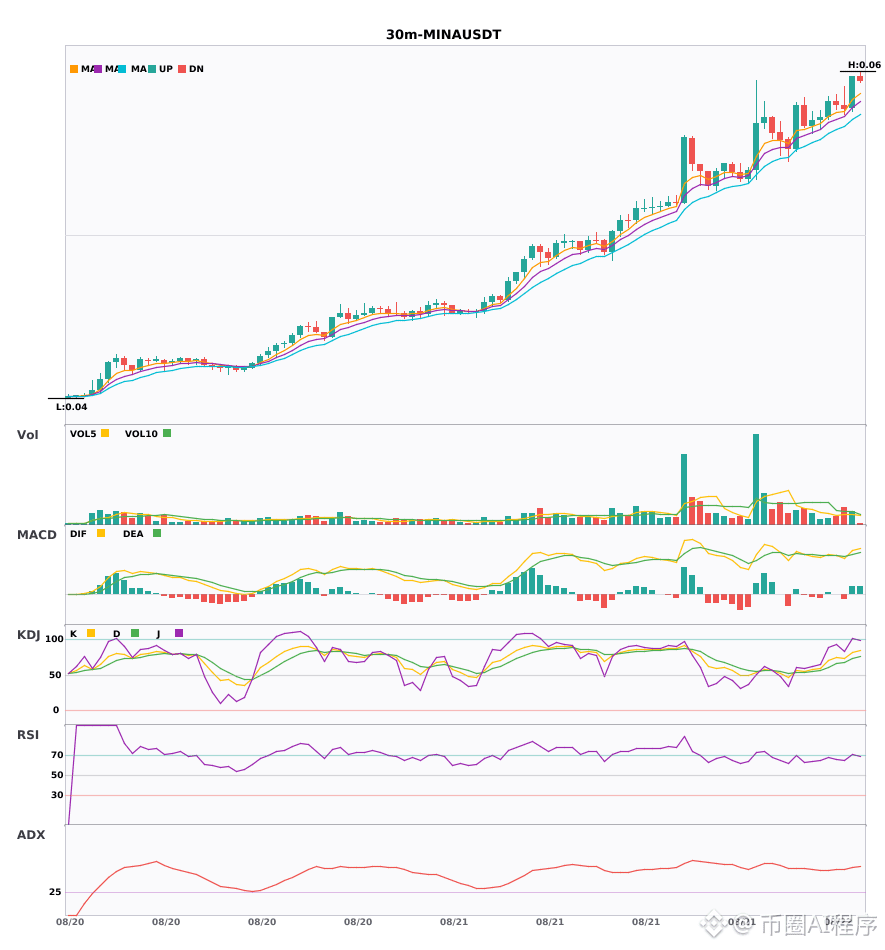The height and width of the screenshot is (950, 885).
Task: Click the RSI axis value 70
Action: coord(57,755)
